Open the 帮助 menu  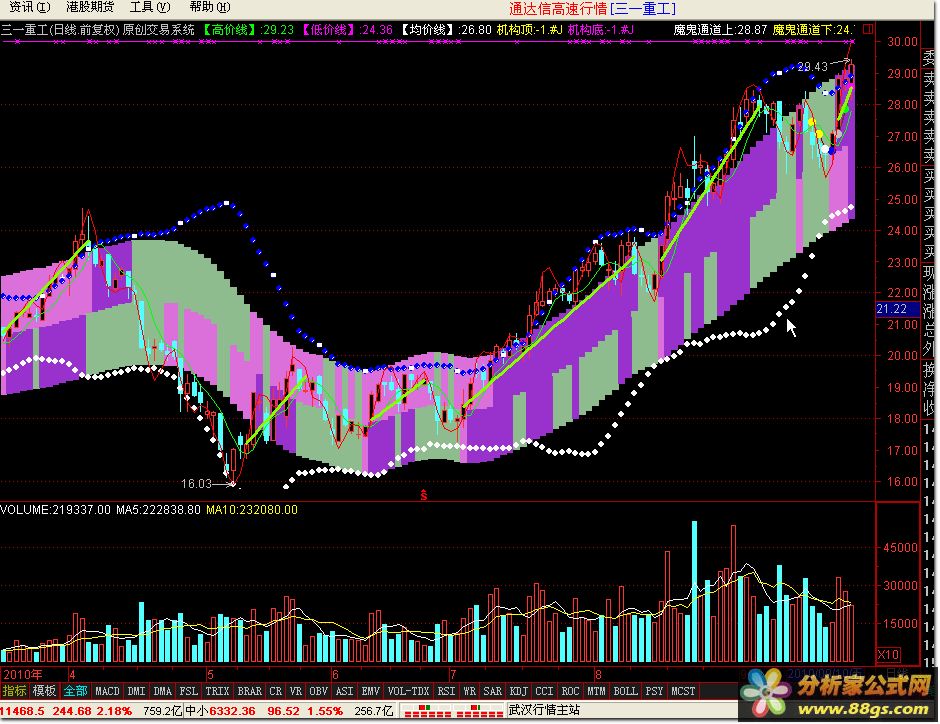point(210,7)
